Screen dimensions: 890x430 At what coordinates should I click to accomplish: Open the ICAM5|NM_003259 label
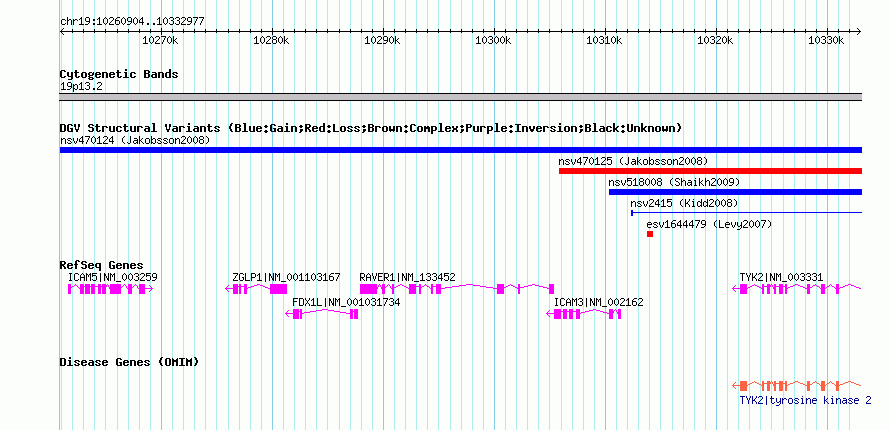point(112,277)
